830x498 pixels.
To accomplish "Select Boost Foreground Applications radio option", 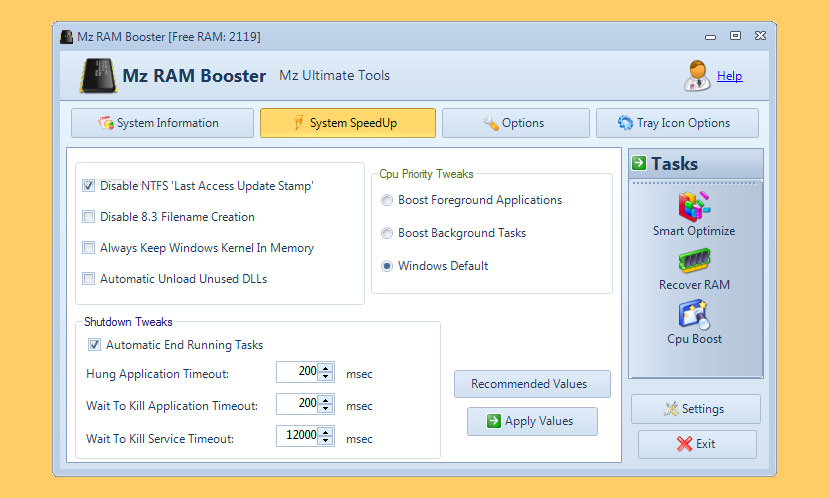I will click(387, 200).
